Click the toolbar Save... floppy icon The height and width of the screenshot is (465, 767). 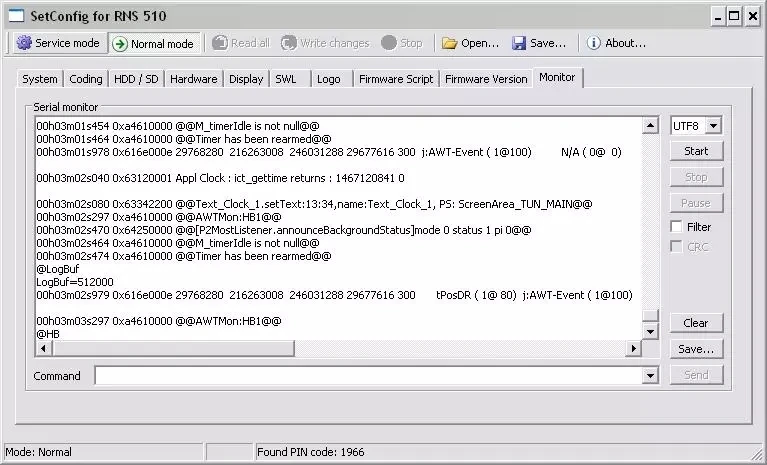click(x=519, y=43)
